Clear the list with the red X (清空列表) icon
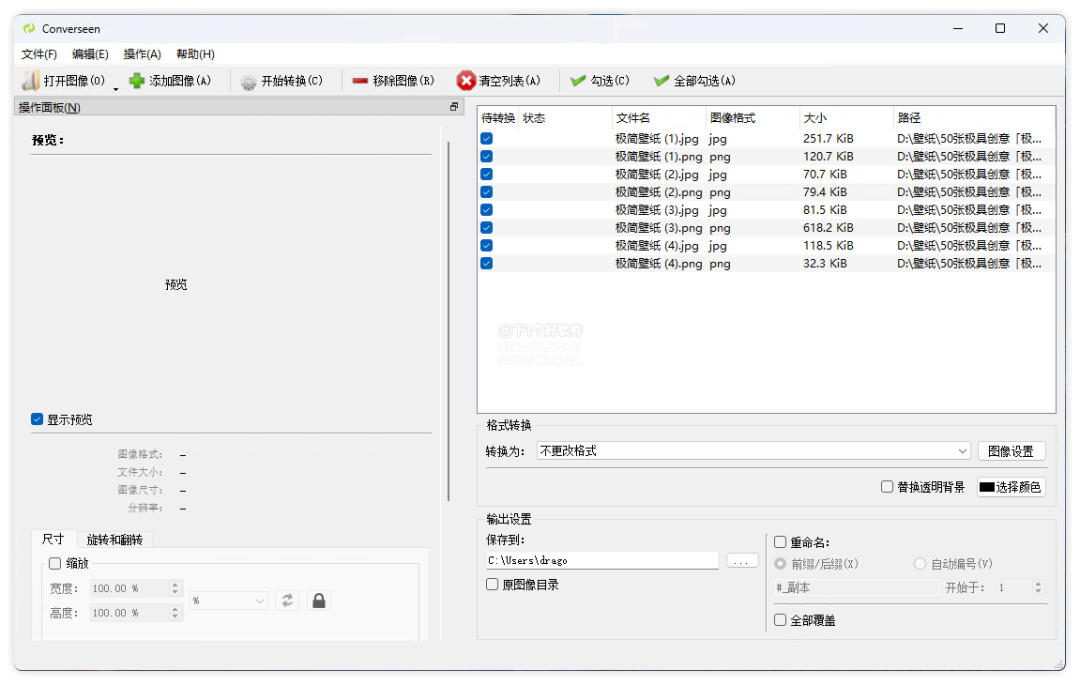The width and height of the screenshot is (1080, 685). (x=466, y=81)
